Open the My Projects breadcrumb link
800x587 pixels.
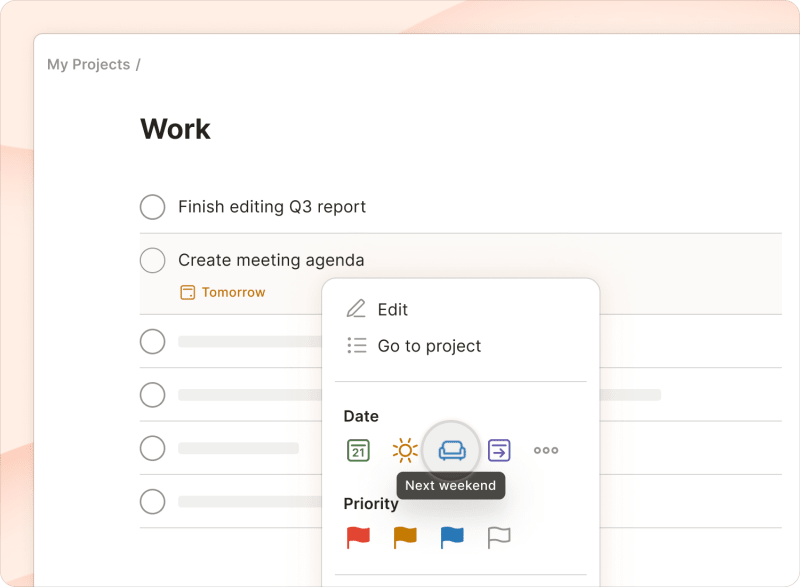click(87, 64)
